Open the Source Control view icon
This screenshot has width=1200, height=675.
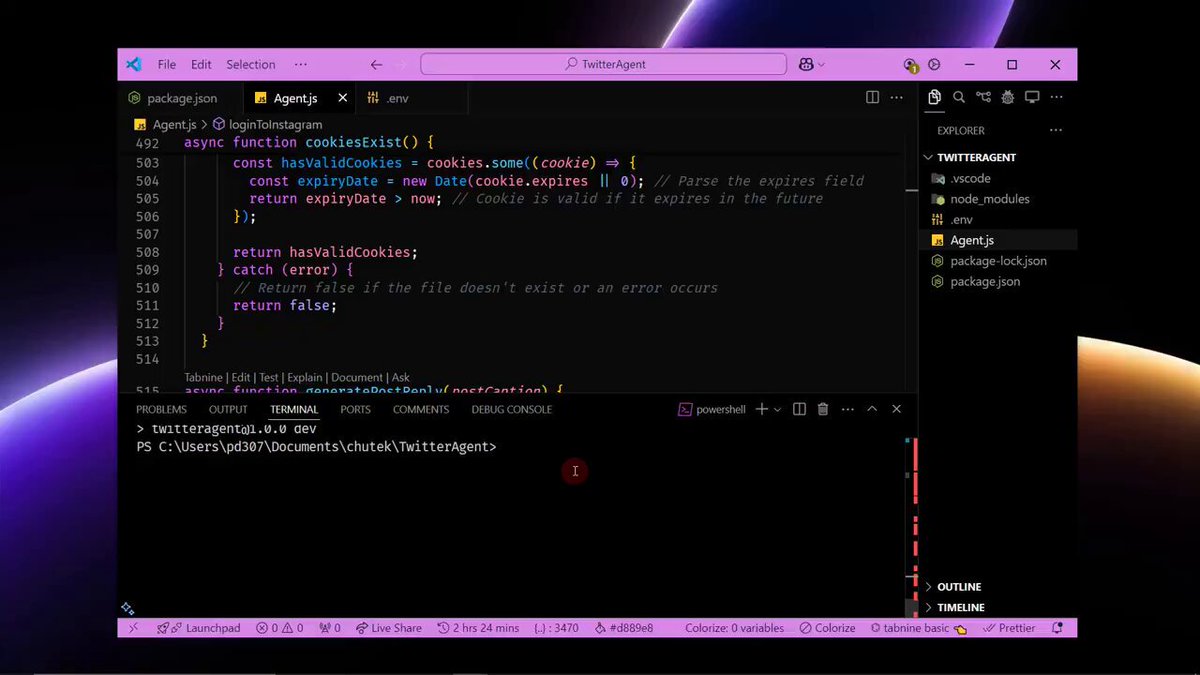[x=984, y=97]
